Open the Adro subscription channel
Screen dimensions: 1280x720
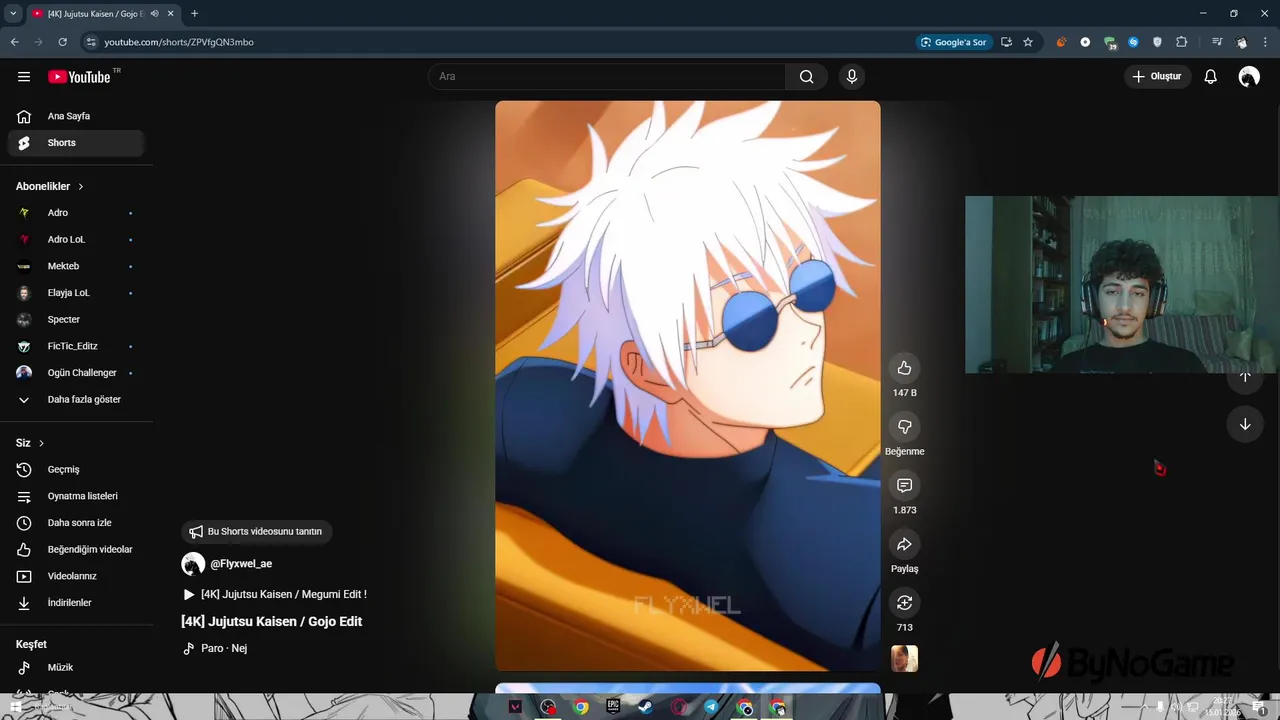tap(76, 213)
